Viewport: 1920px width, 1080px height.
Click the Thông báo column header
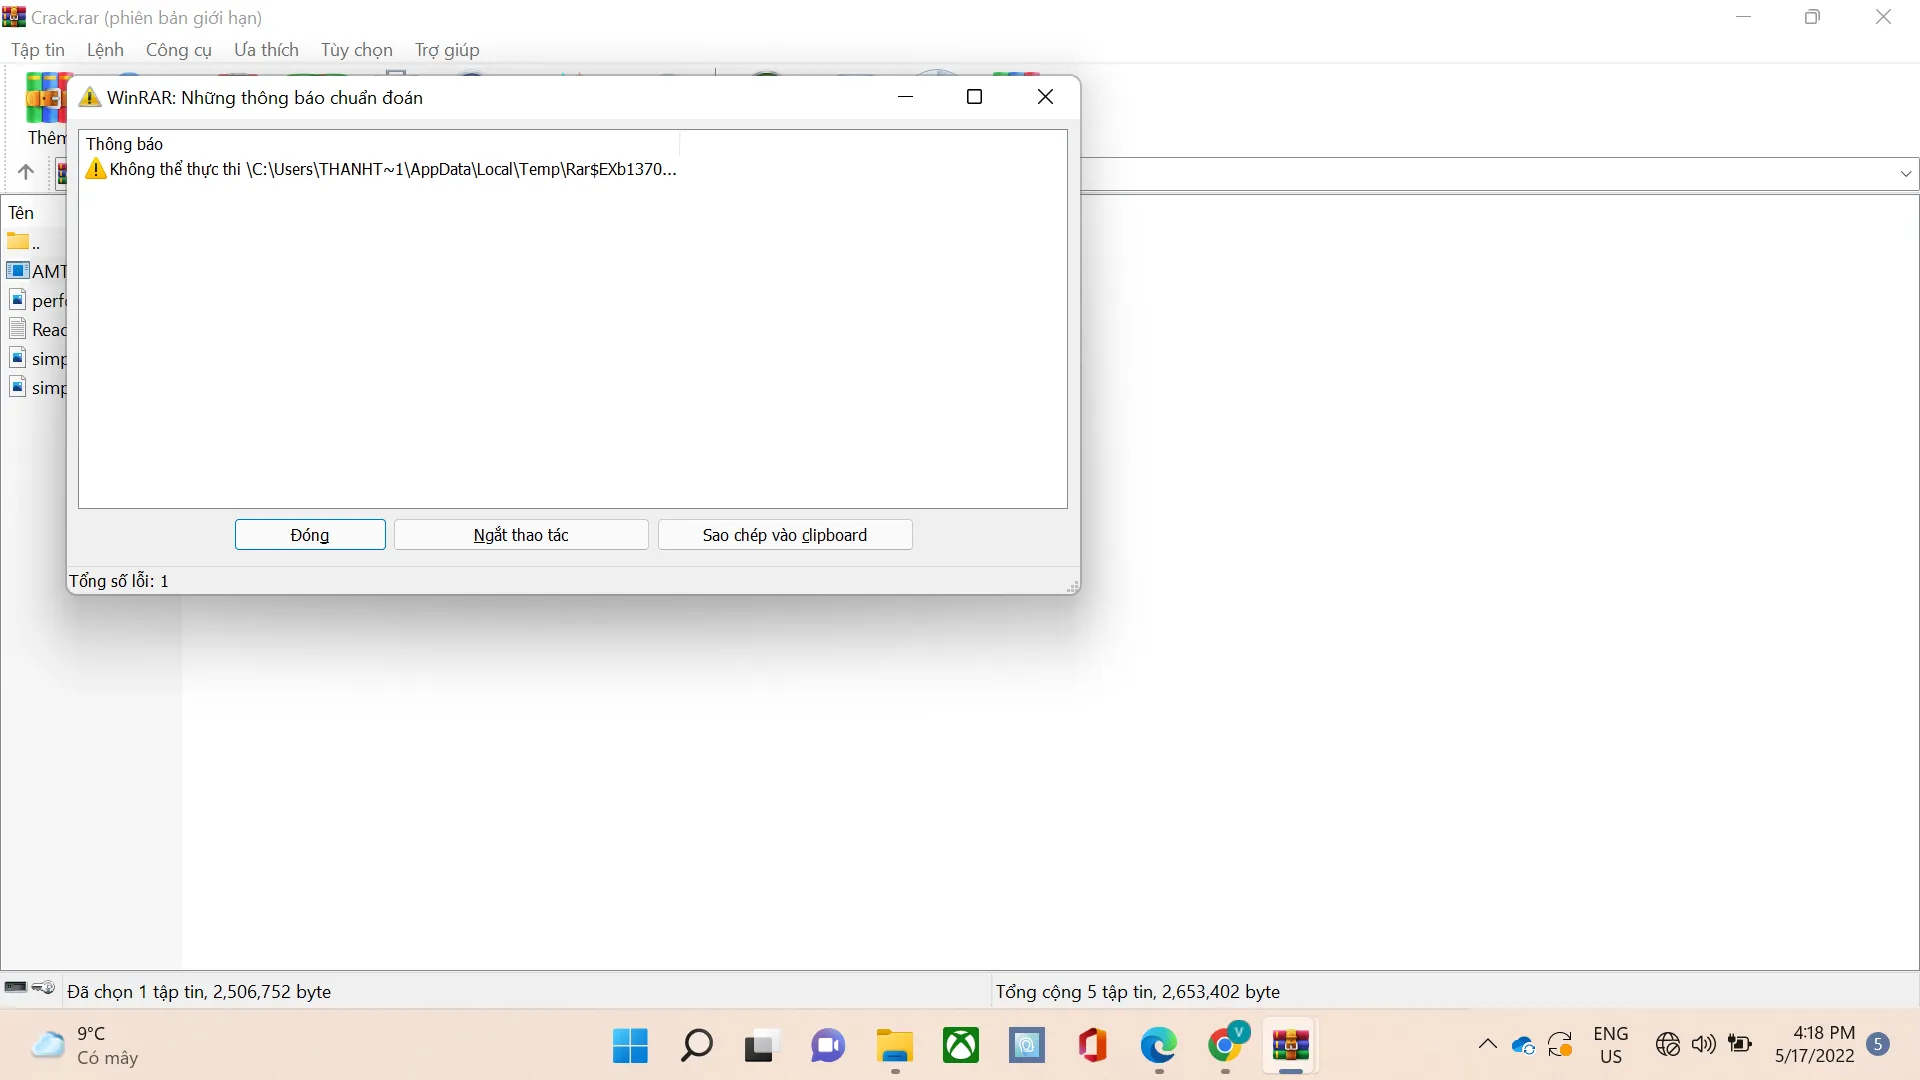[380, 144]
